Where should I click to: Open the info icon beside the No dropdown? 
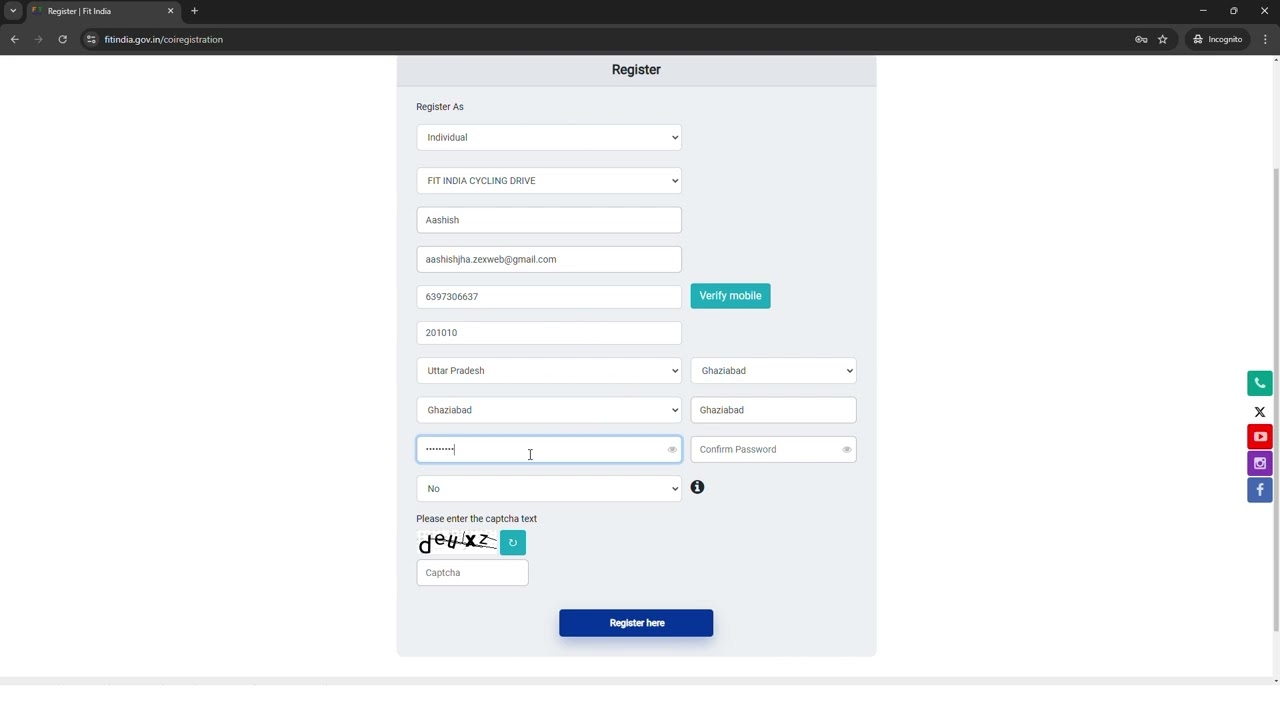click(697, 487)
